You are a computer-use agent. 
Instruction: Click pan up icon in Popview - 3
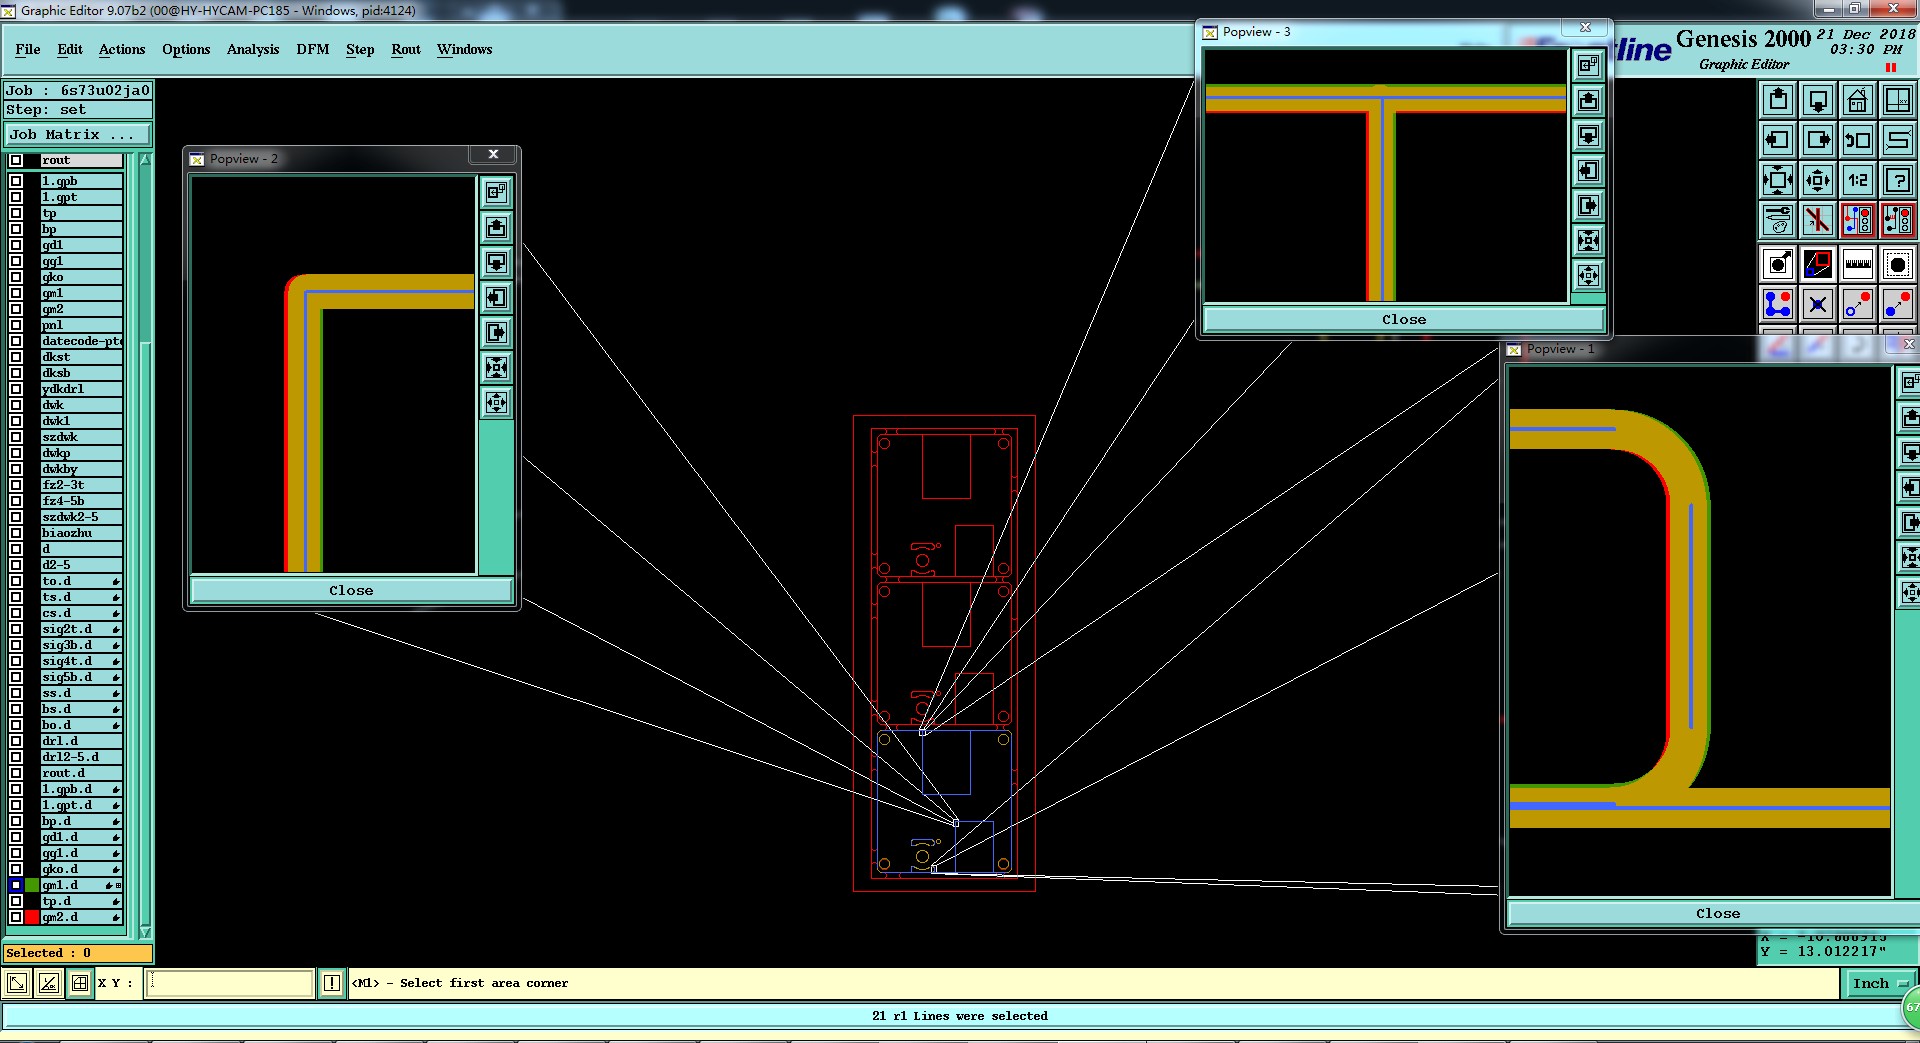click(x=1588, y=100)
